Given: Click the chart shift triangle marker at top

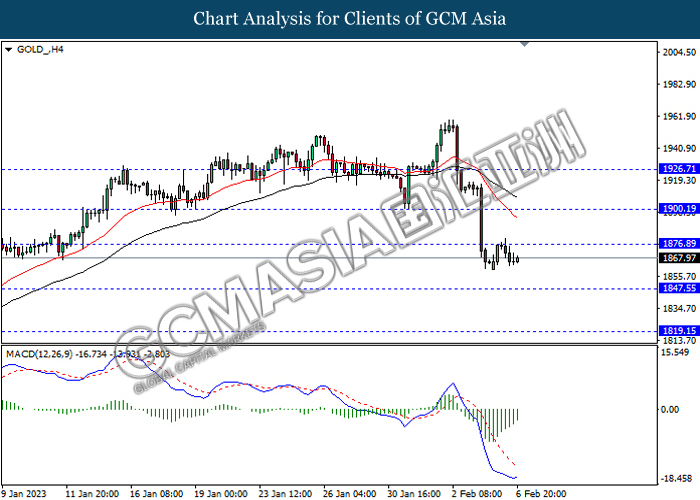Looking at the screenshot, I should tap(525, 44).
